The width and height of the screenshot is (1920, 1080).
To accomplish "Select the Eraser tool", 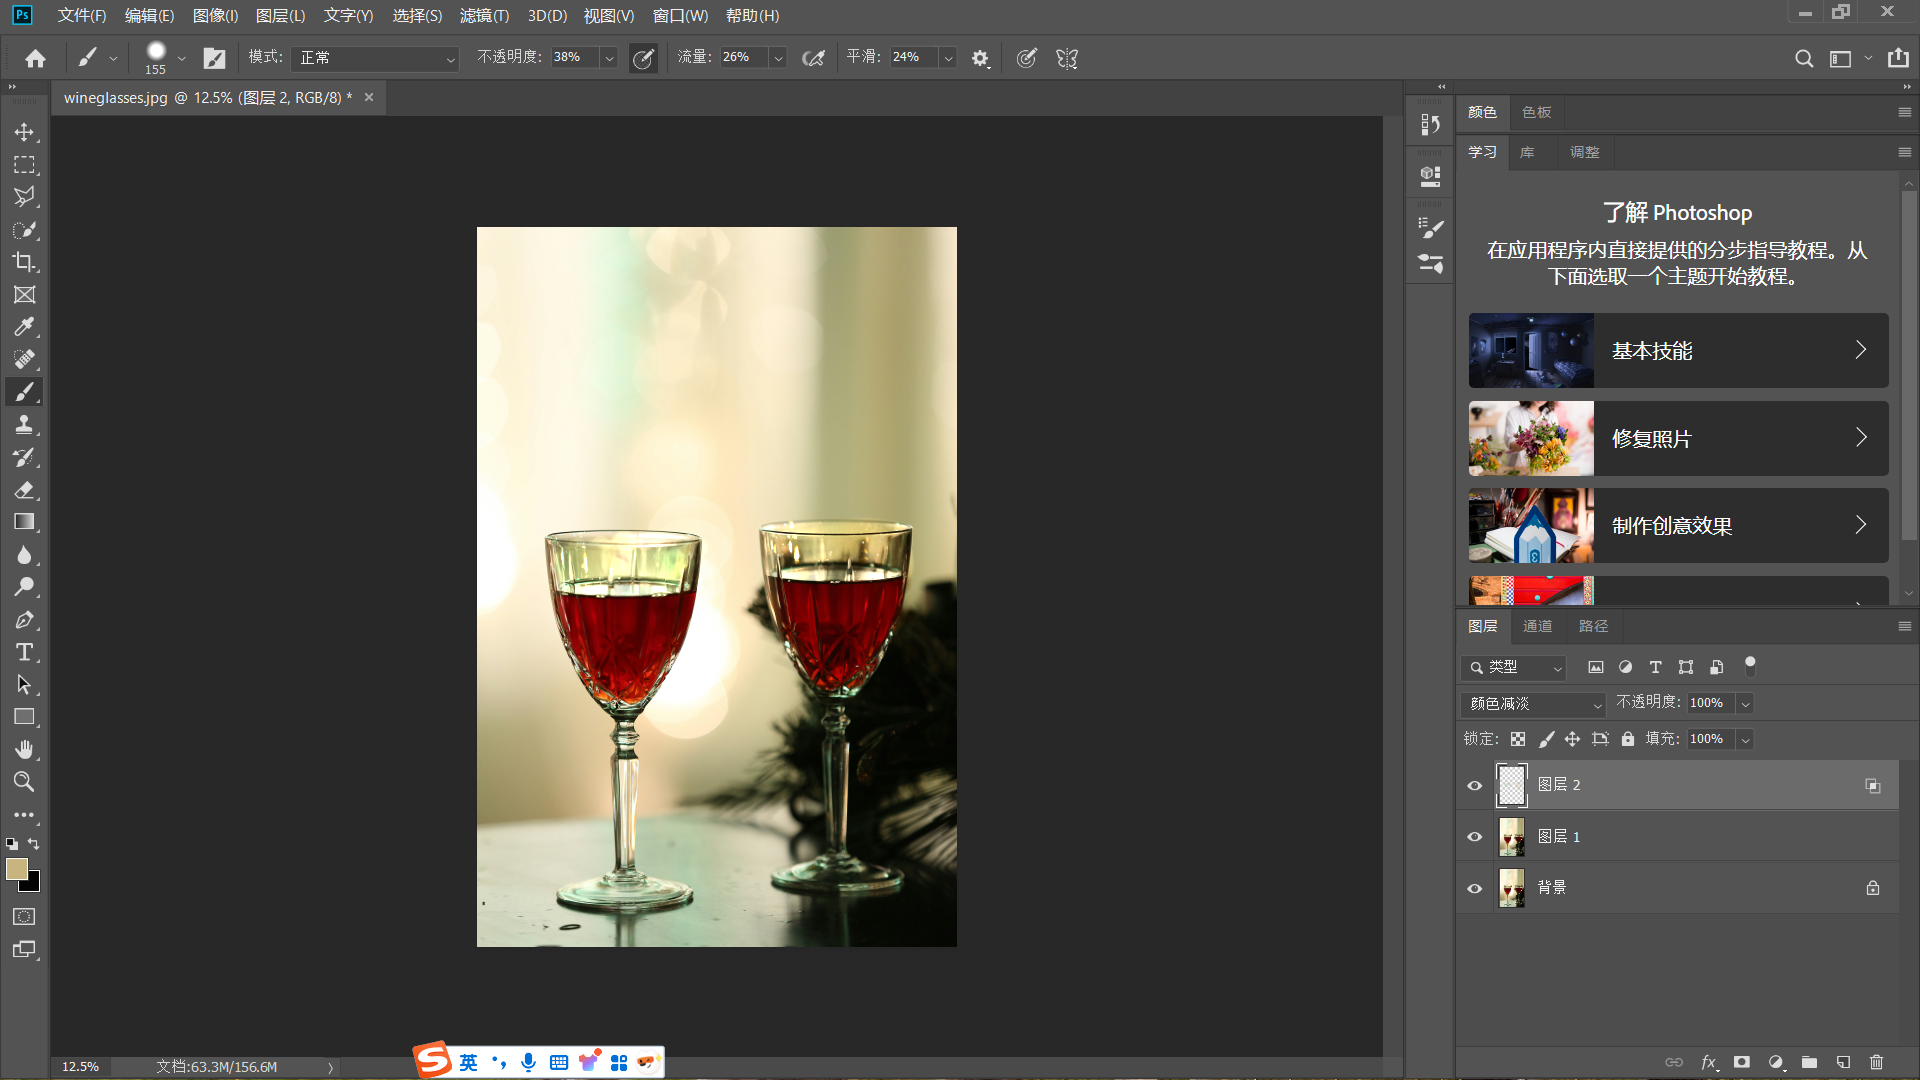I will coord(24,490).
